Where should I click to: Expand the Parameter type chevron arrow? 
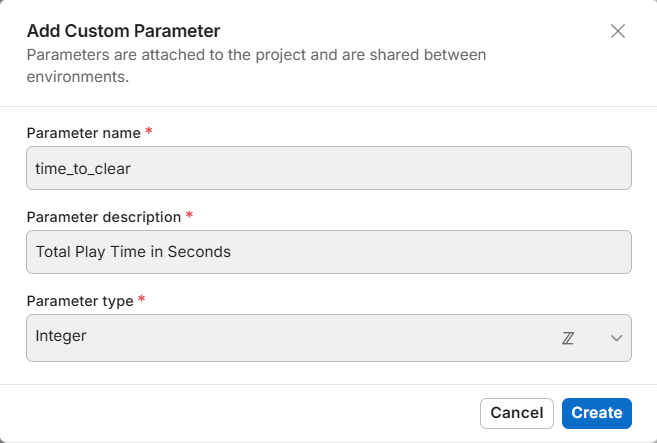[616, 338]
